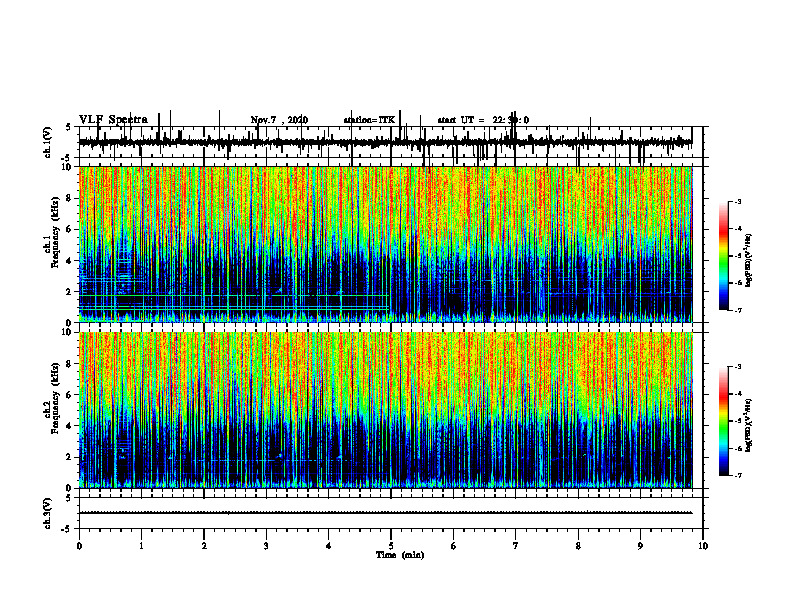Select the "Time (min)" axis title
The width and height of the screenshot is (792, 612).
[400, 555]
